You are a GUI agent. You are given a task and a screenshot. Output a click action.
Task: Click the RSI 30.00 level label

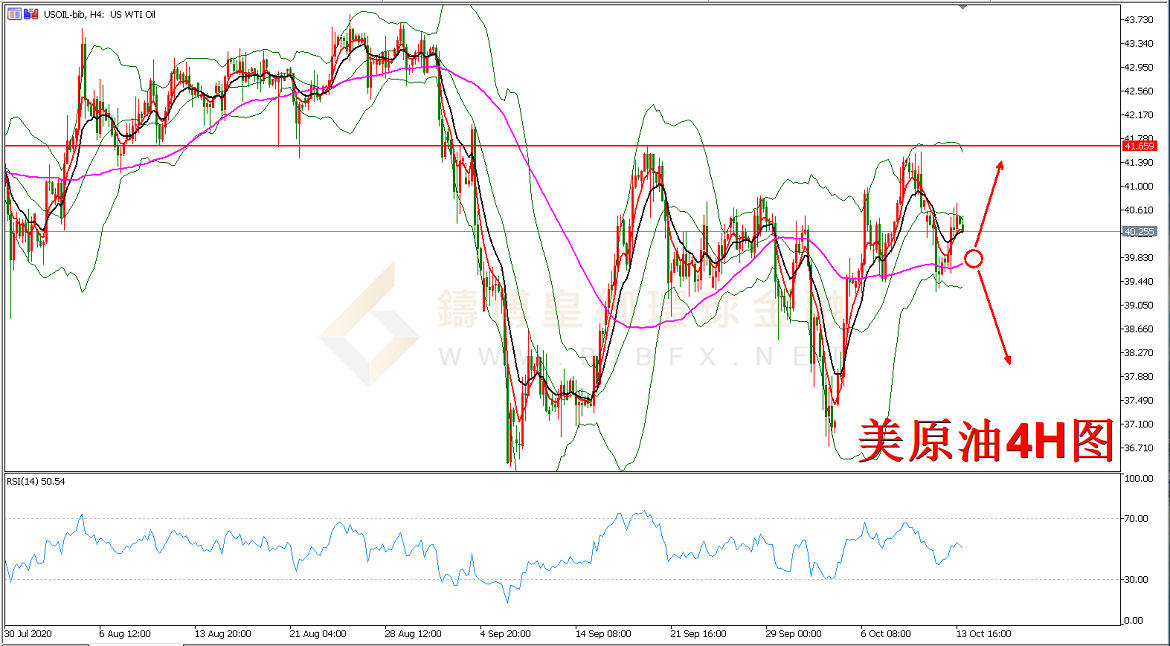(x=1137, y=579)
